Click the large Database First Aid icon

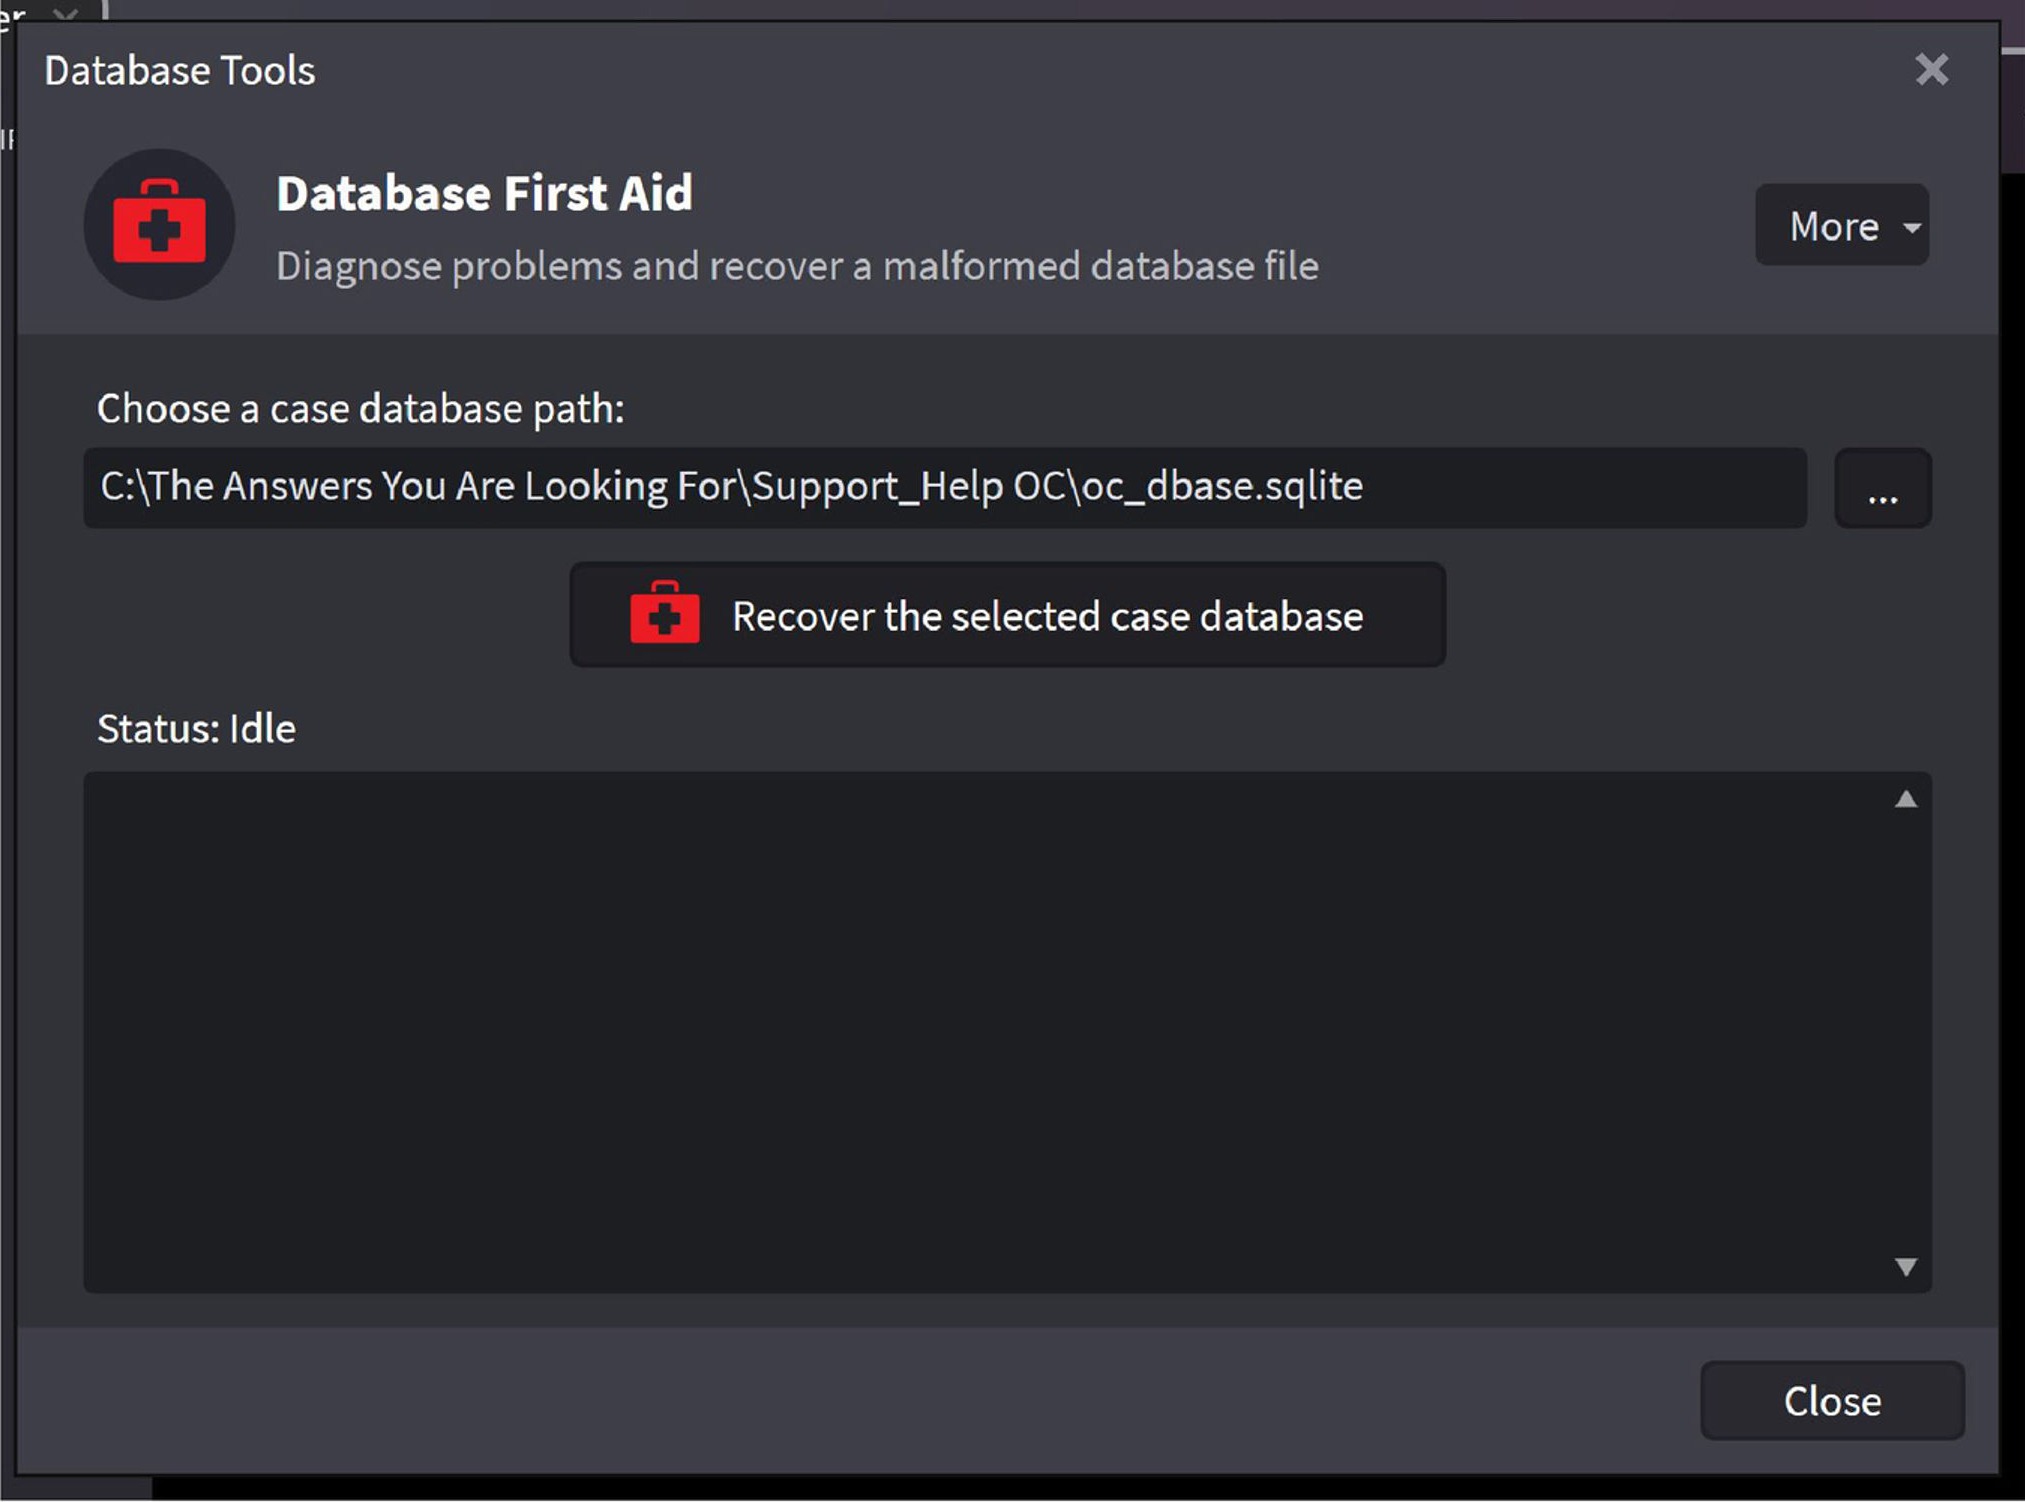click(x=159, y=224)
